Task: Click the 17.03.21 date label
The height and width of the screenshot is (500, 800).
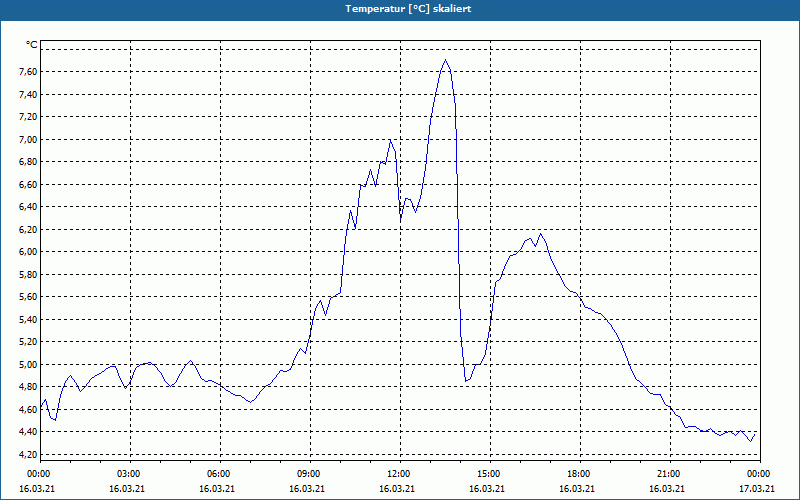Action: [757, 489]
